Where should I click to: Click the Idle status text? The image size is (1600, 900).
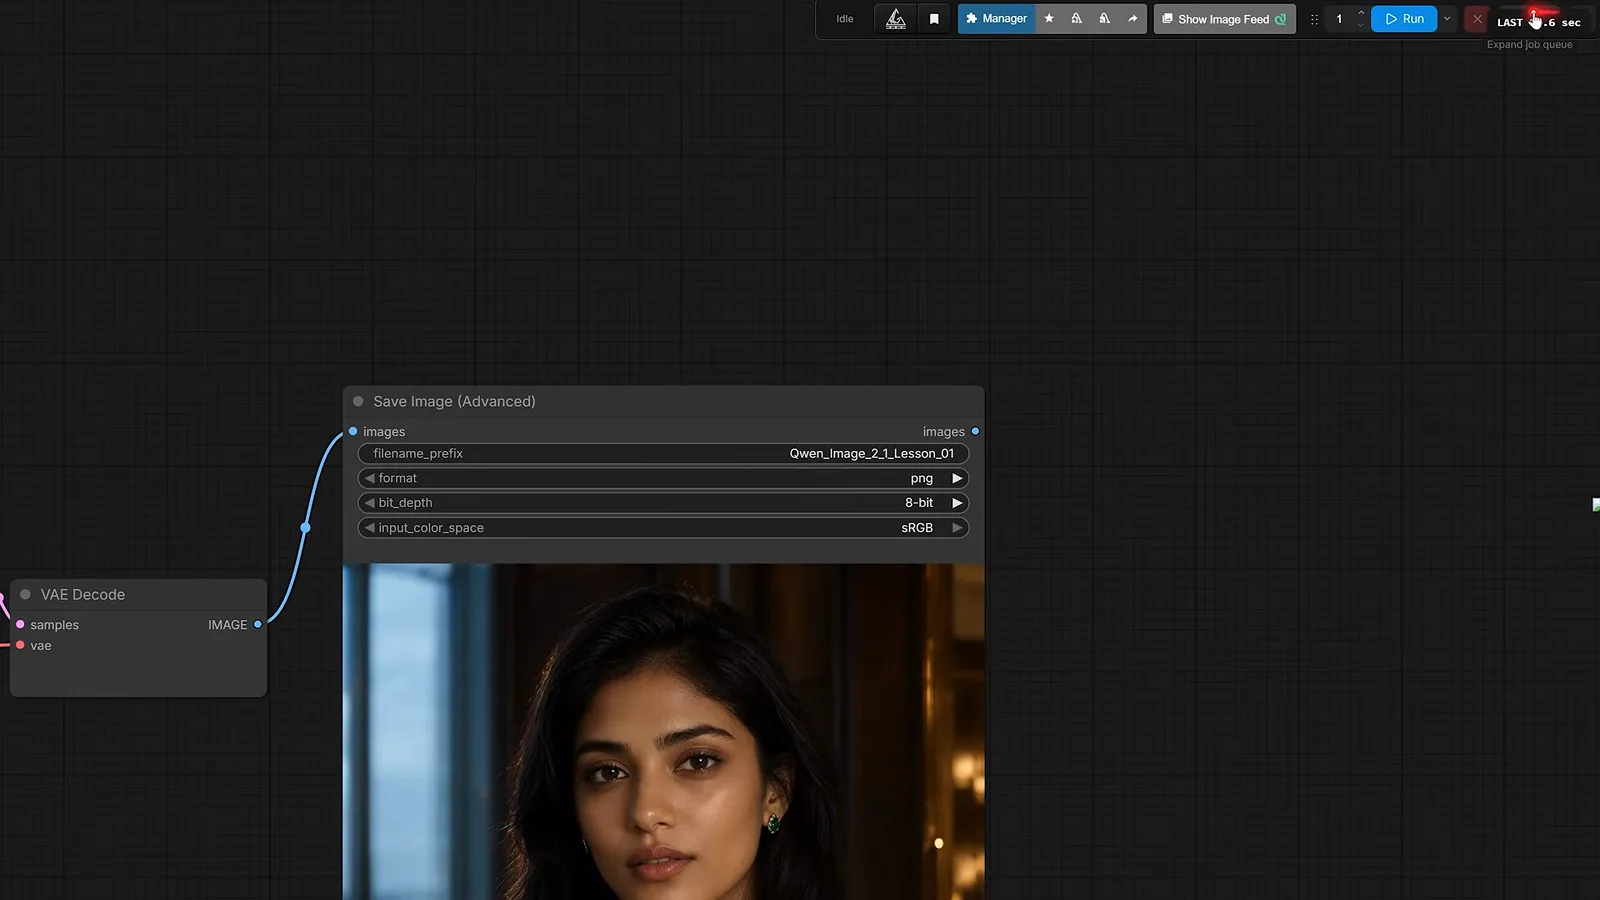[x=845, y=19]
